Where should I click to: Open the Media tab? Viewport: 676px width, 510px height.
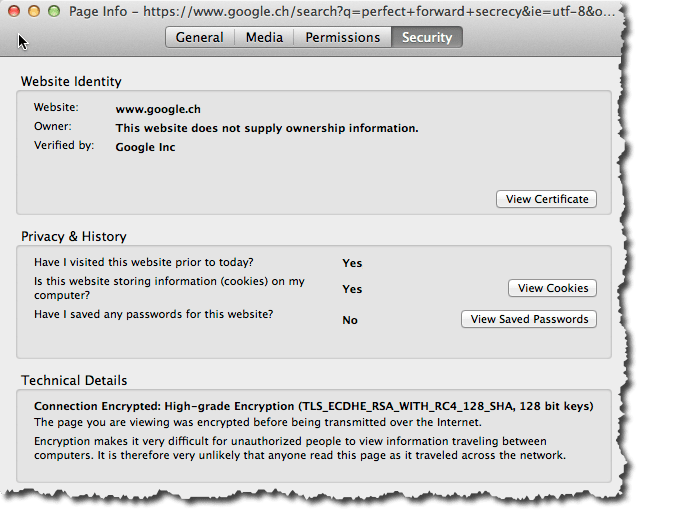[x=264, y=38]
